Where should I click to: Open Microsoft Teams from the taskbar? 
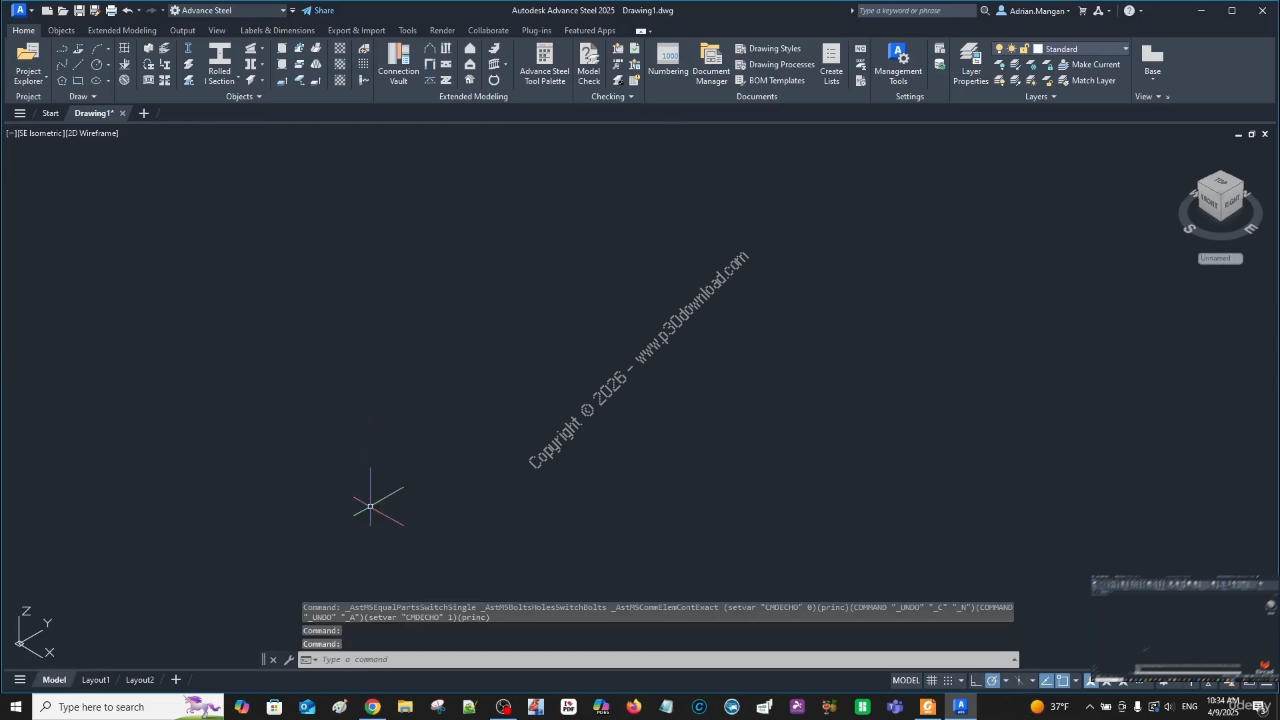[895, 707]
